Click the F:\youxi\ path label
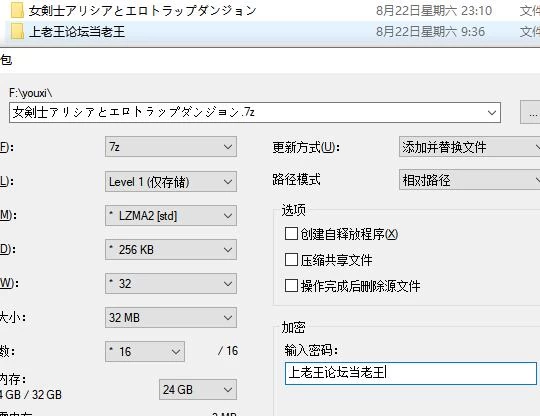The width and height of the screenshot is (540, 416). pos(31,93)
